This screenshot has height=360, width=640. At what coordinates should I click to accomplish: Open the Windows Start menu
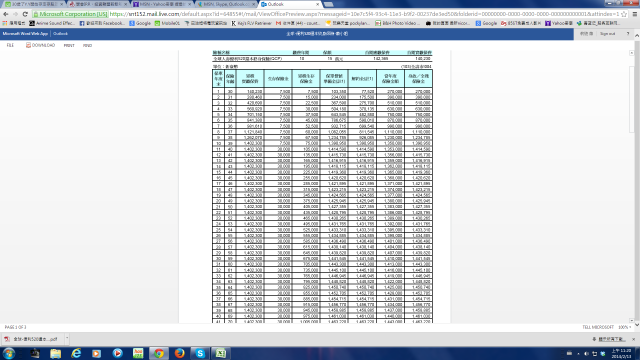(9, 353)
